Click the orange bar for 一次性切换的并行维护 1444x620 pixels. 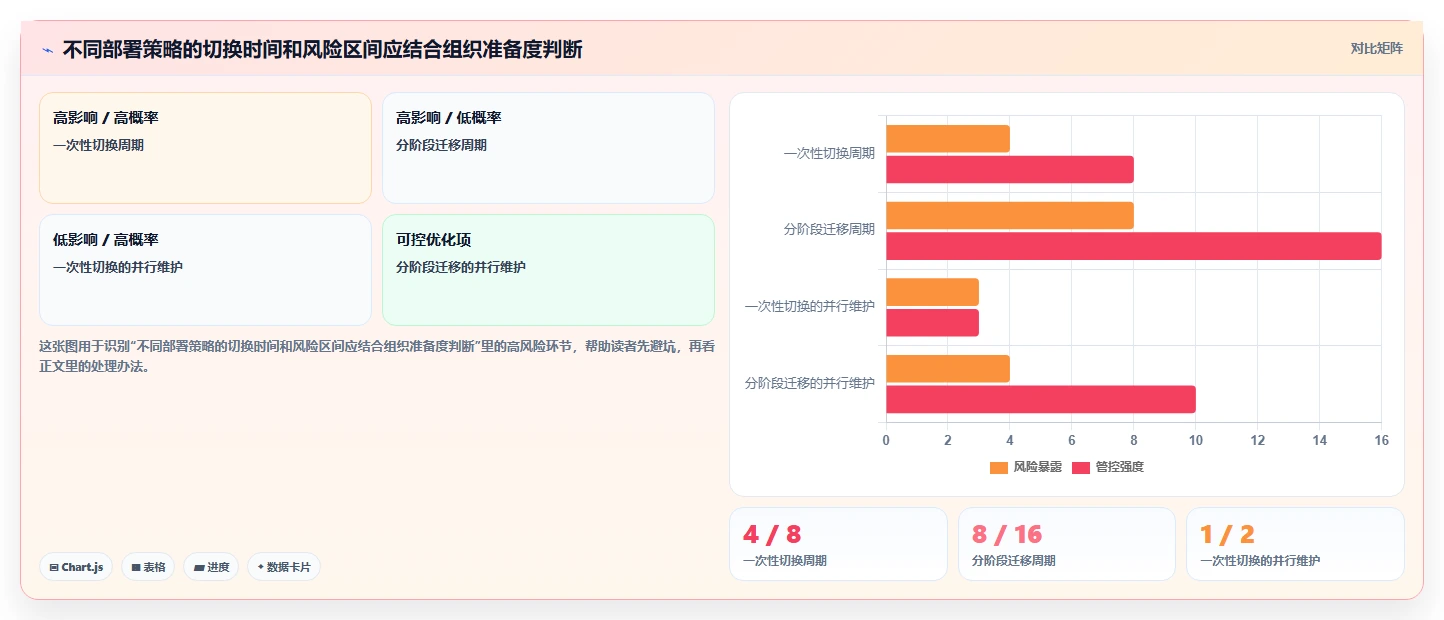[932, 292]
